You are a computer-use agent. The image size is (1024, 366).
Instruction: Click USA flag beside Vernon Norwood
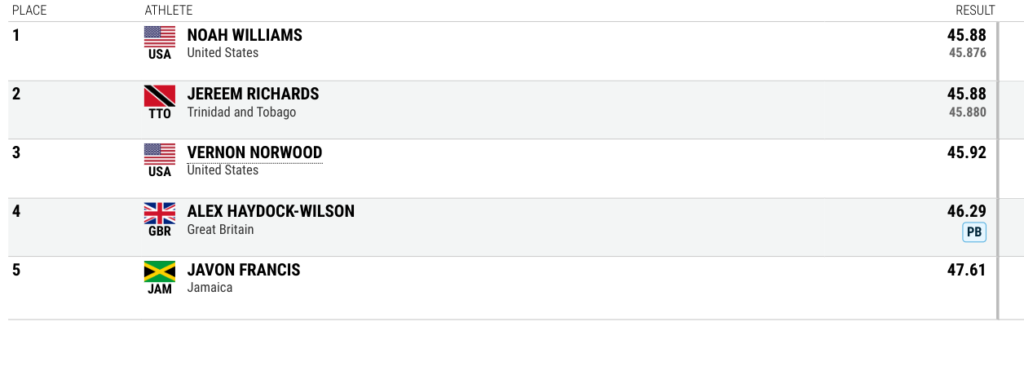point(160,154)
